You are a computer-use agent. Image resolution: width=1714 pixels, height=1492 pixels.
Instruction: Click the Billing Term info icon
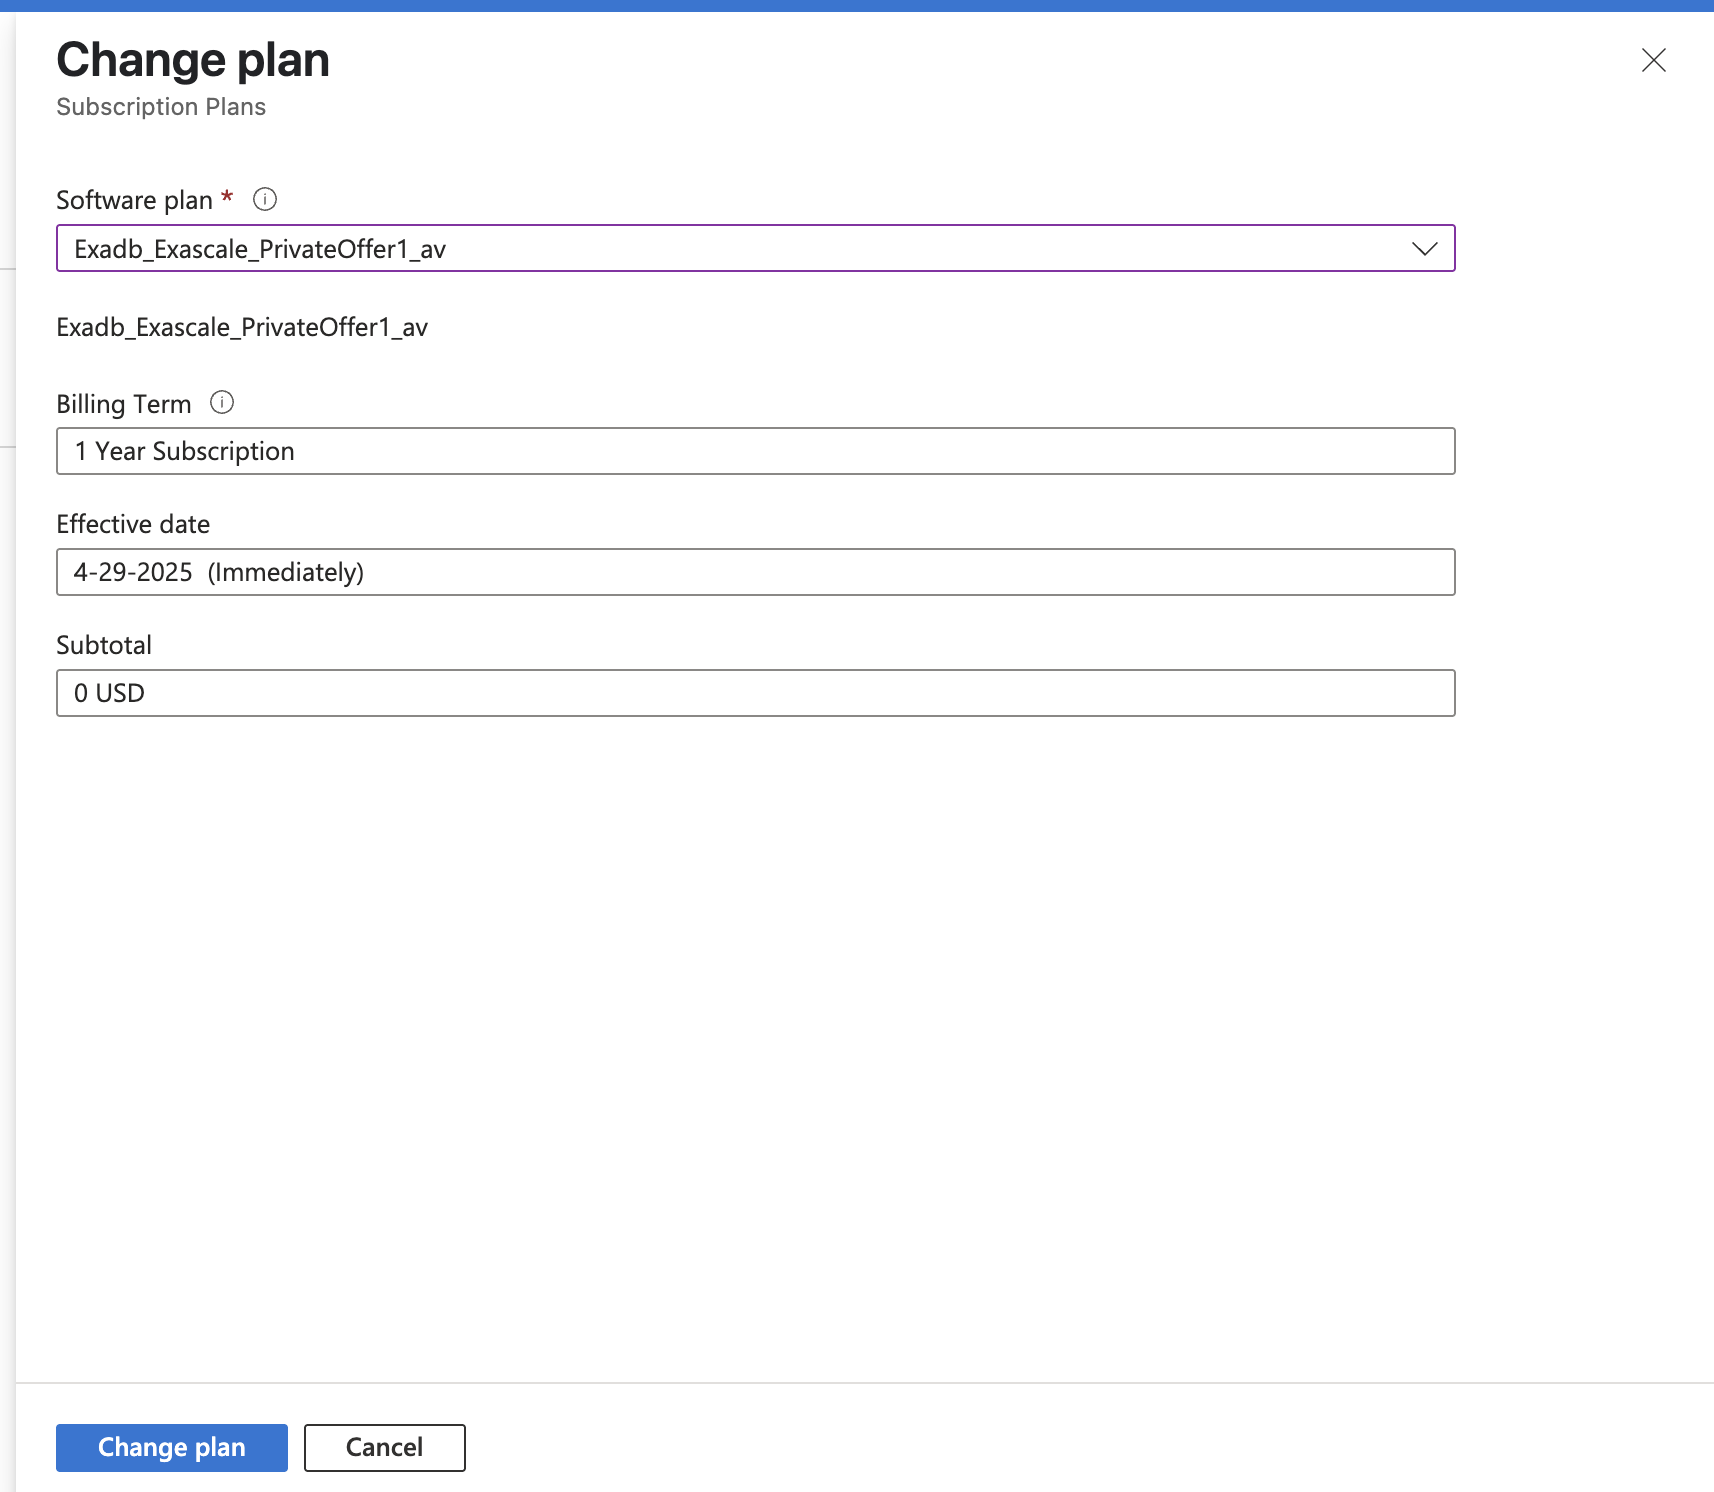tap(222, 403)
